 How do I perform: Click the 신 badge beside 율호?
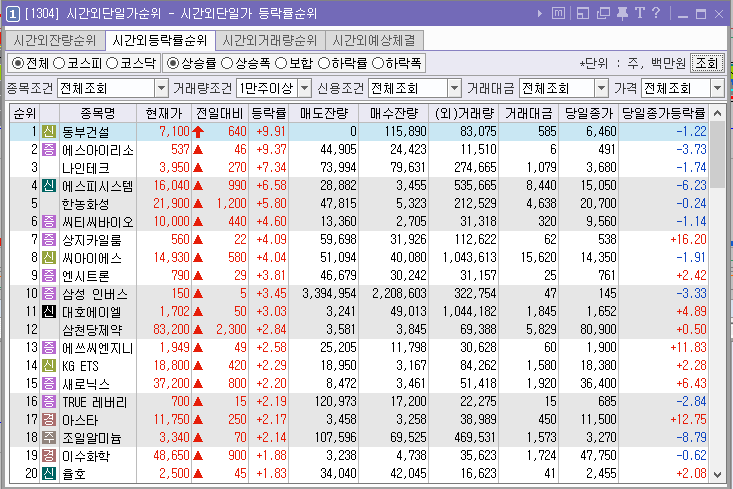pos(49,474)
